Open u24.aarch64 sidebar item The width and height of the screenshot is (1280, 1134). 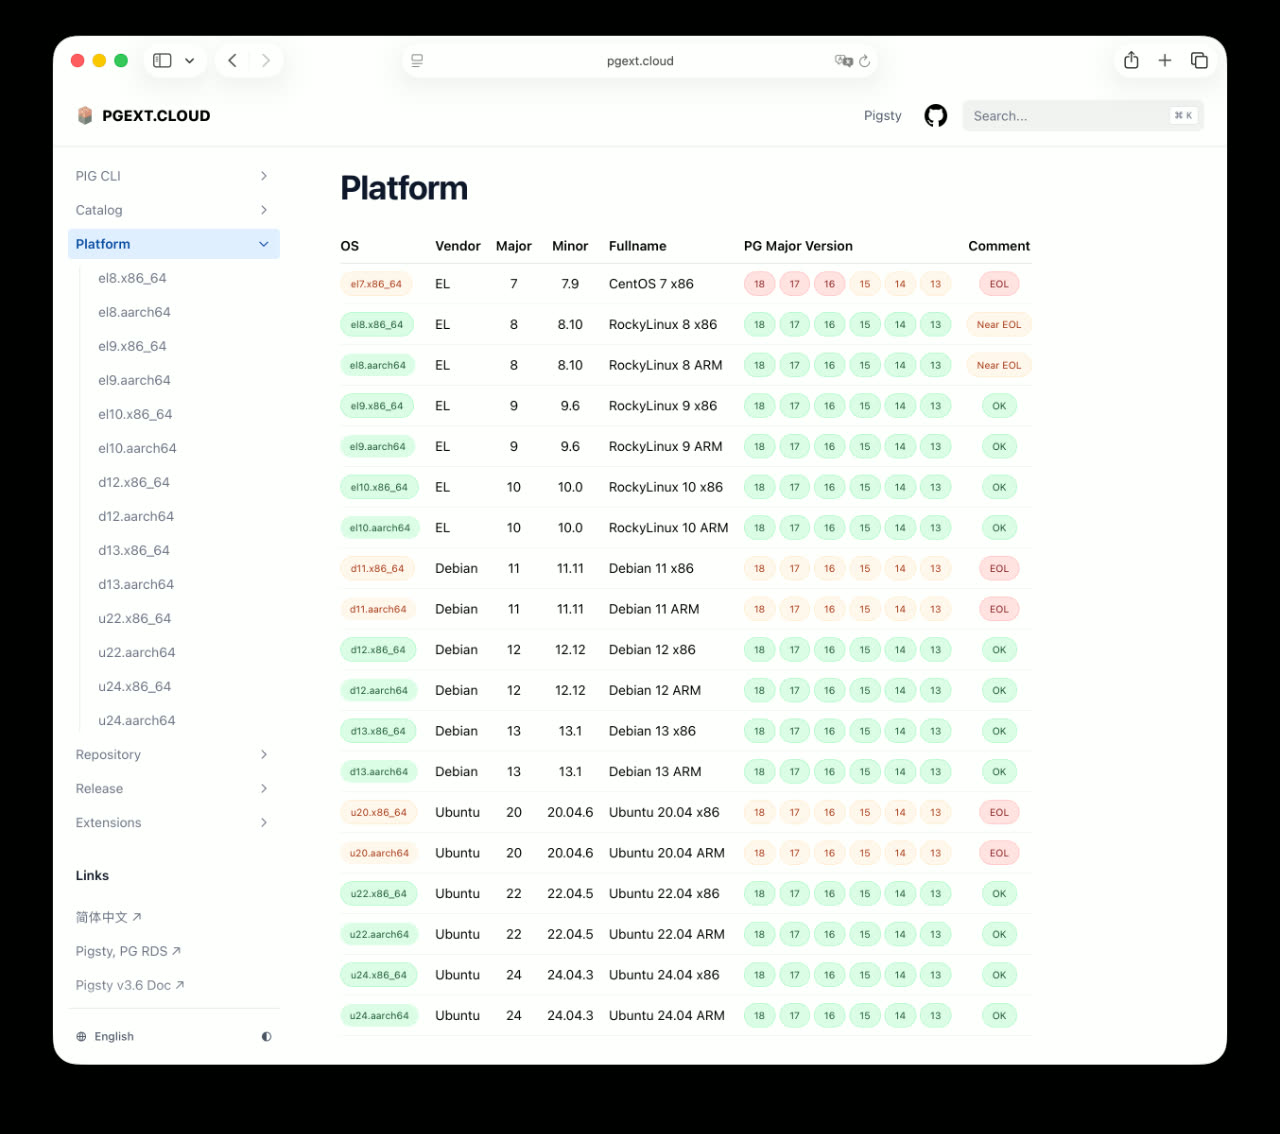point(136,720)
